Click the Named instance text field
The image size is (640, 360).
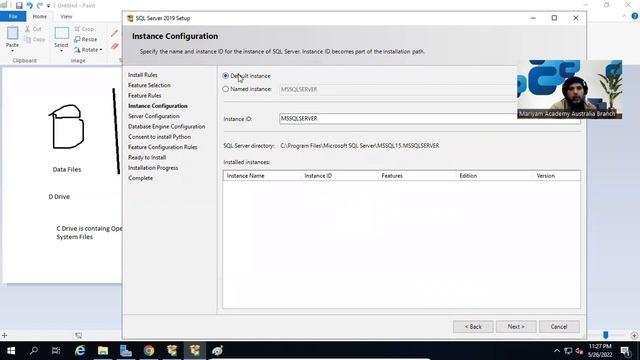pos(398,89)
